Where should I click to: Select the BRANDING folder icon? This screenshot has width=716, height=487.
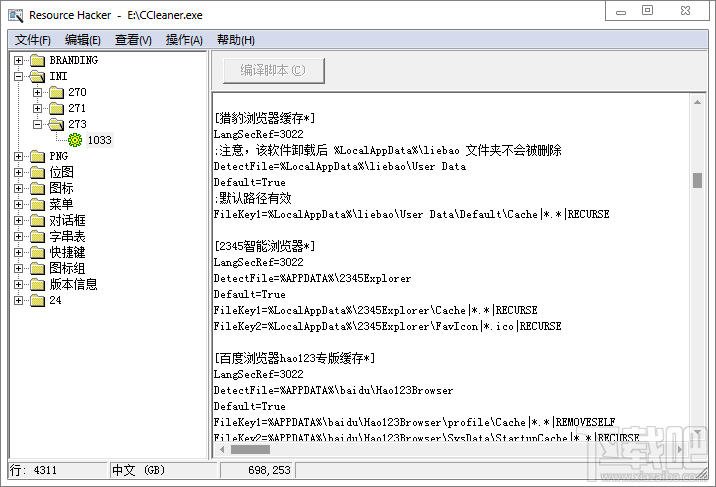[37, 60]
